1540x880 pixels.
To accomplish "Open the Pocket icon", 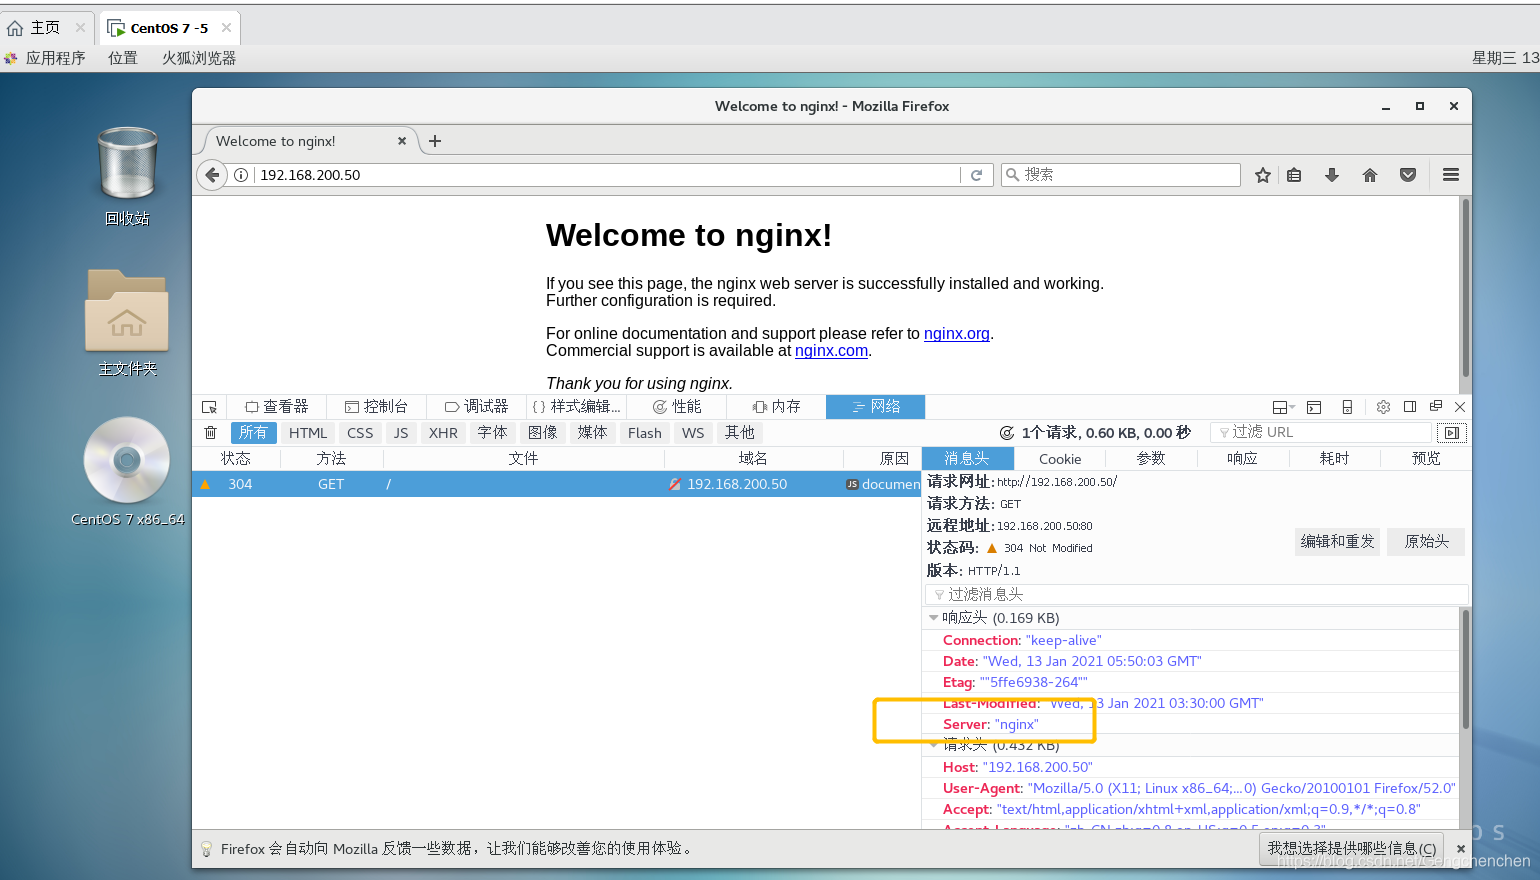I will coord(1408,175).
